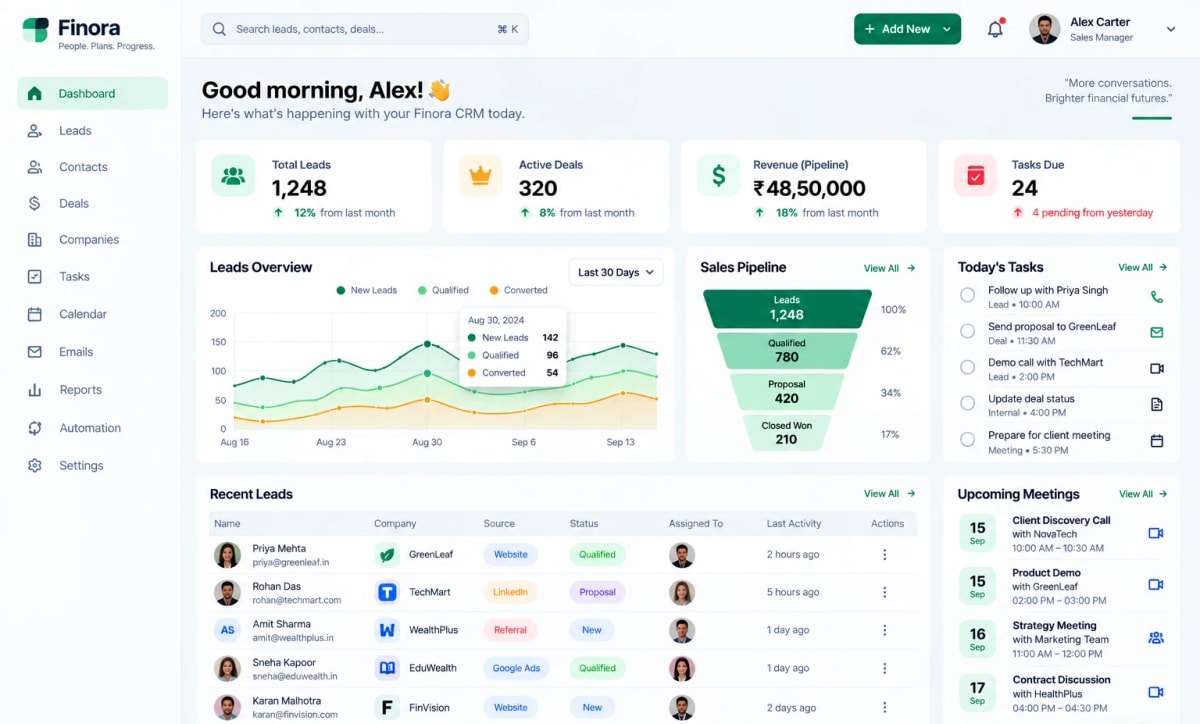
Task: Click the Add New button
Action: [907, 29]
